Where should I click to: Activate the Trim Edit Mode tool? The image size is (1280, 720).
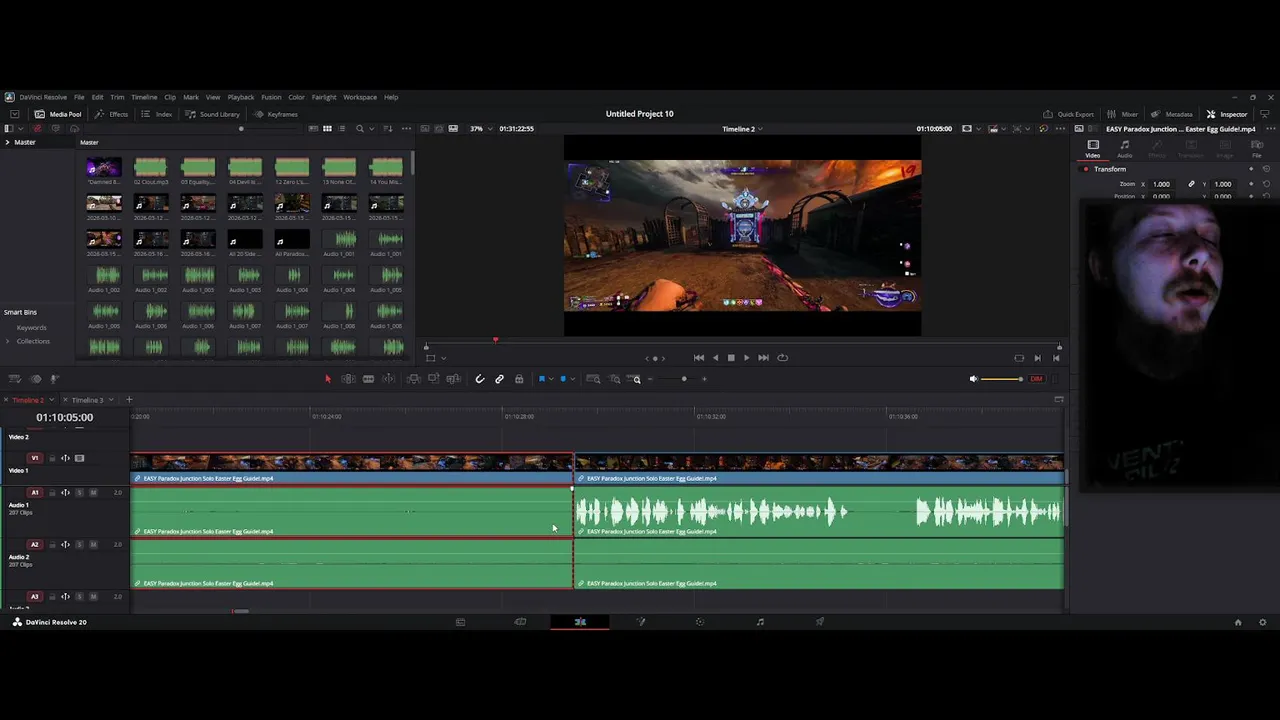(x=348, y=379)
